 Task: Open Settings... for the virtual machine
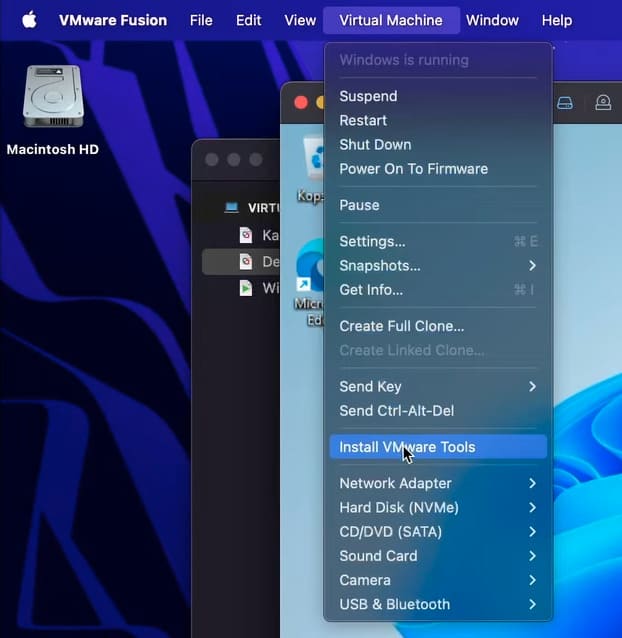click(372, 242)
